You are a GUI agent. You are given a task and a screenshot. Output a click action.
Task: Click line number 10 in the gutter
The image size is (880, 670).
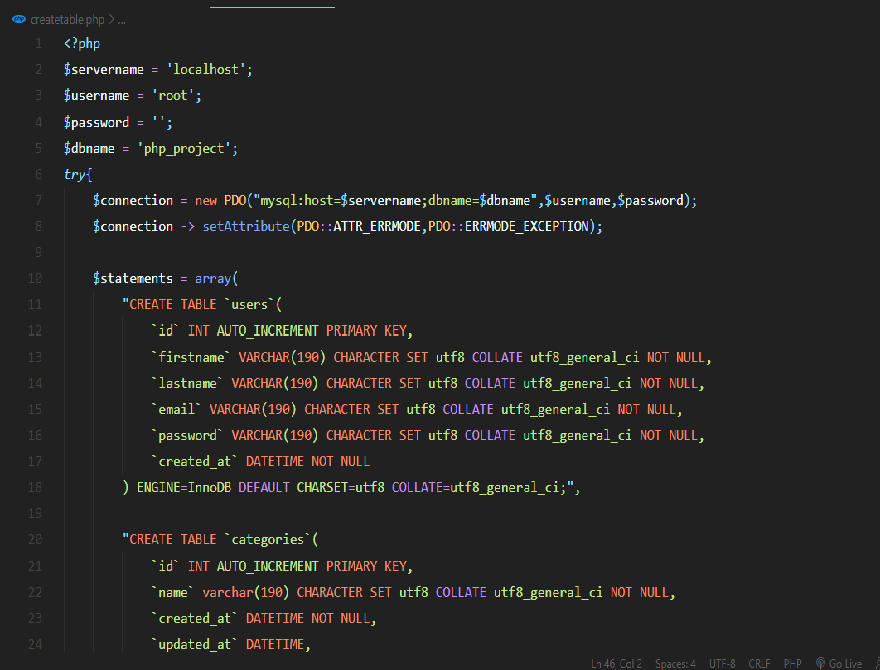click(35, 279)
